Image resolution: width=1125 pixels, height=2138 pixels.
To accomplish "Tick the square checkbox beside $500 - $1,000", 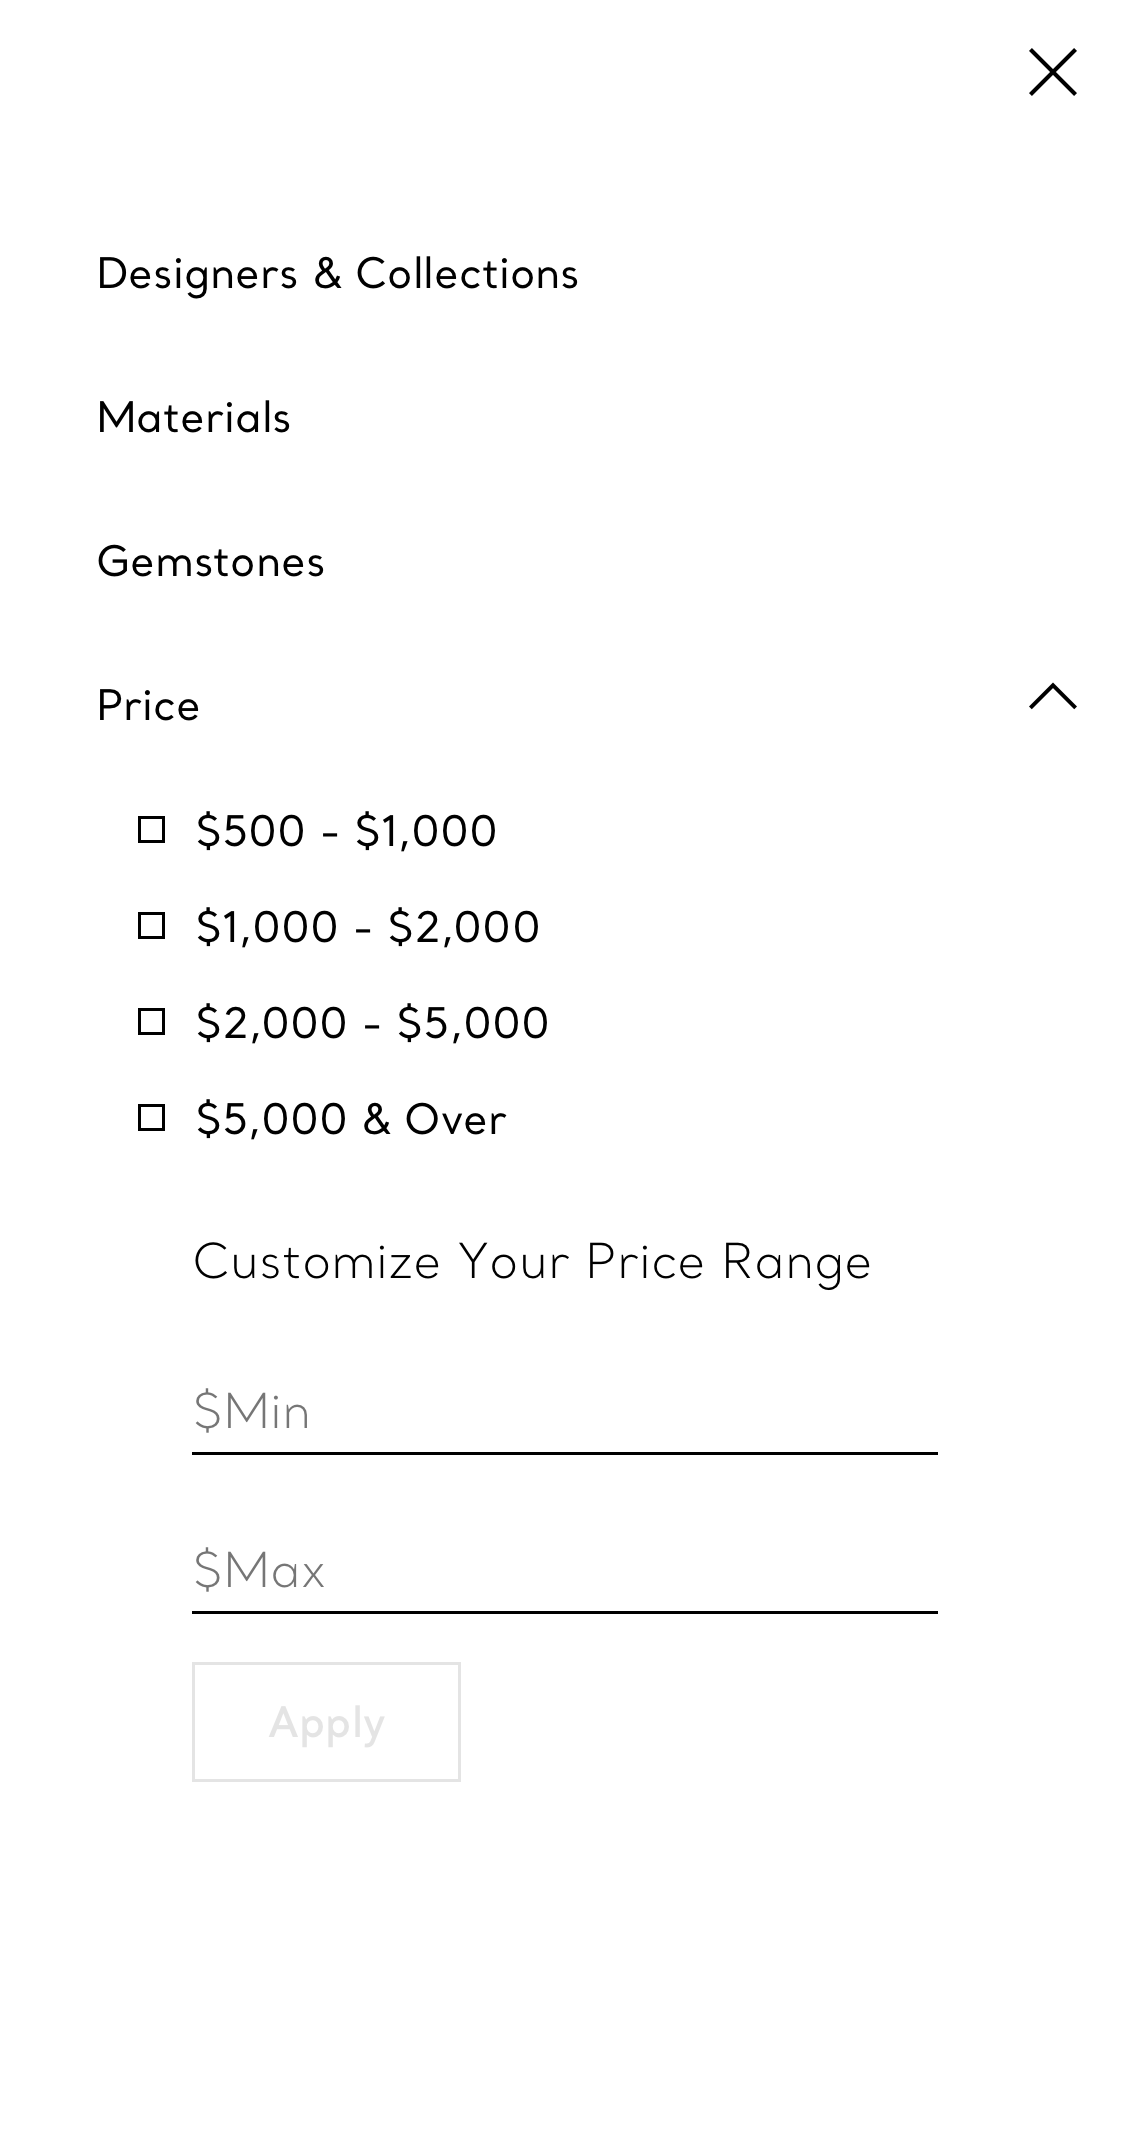I will [x=151, y=830].
